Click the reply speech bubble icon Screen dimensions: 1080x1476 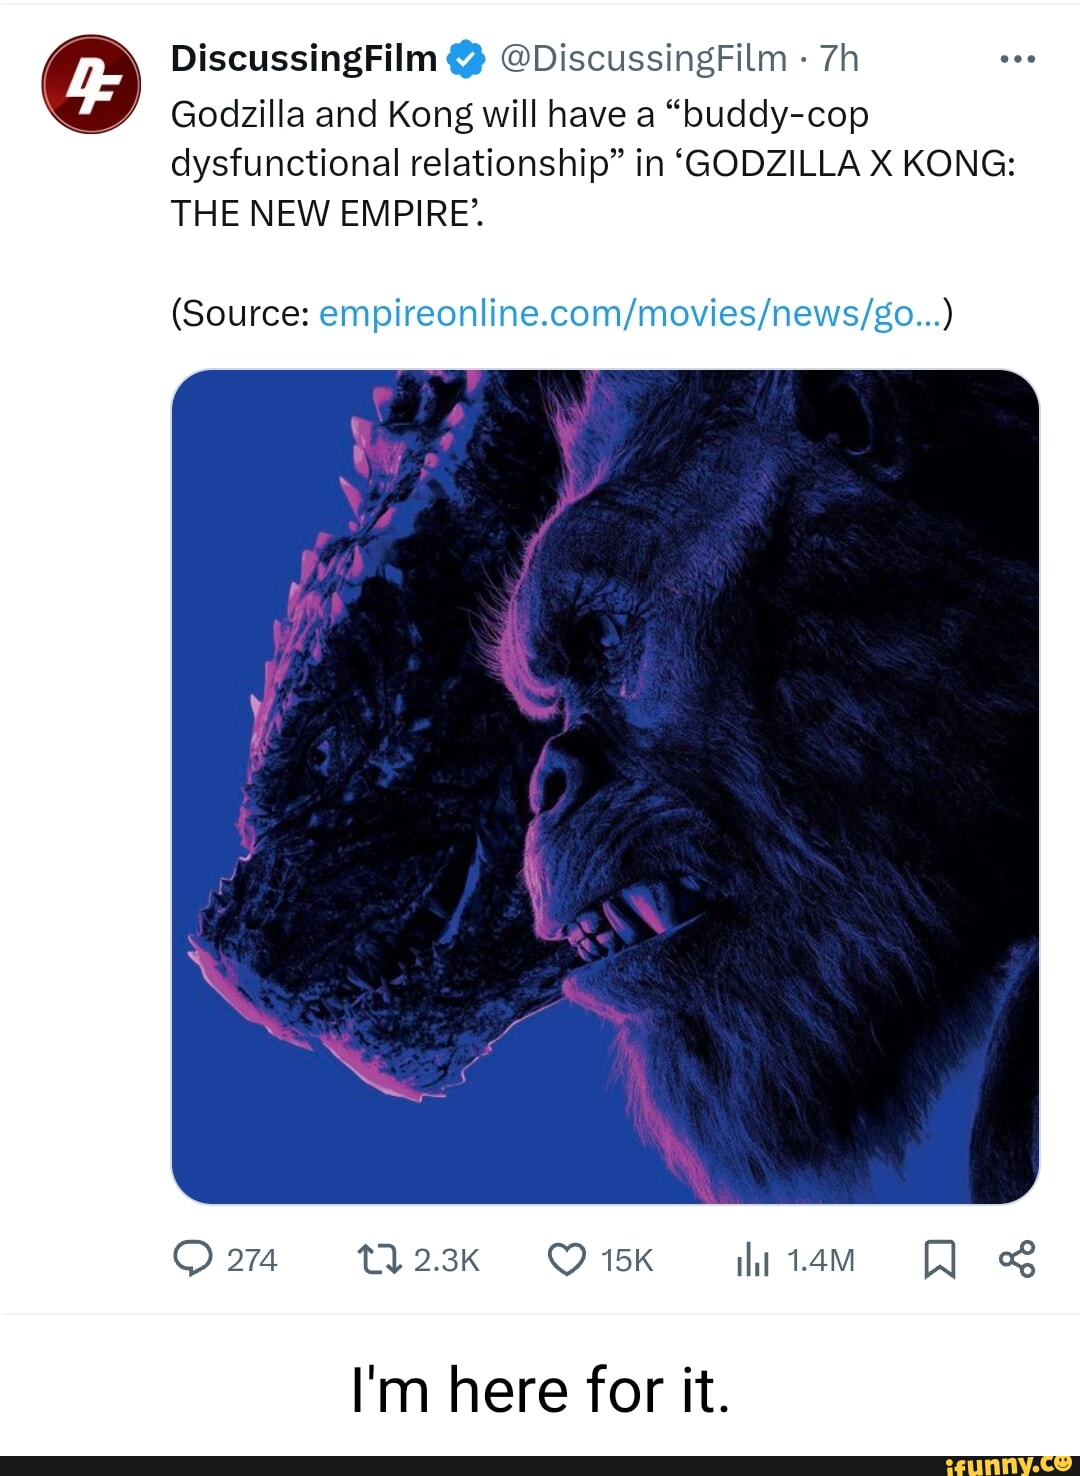tap(193, 1259)
